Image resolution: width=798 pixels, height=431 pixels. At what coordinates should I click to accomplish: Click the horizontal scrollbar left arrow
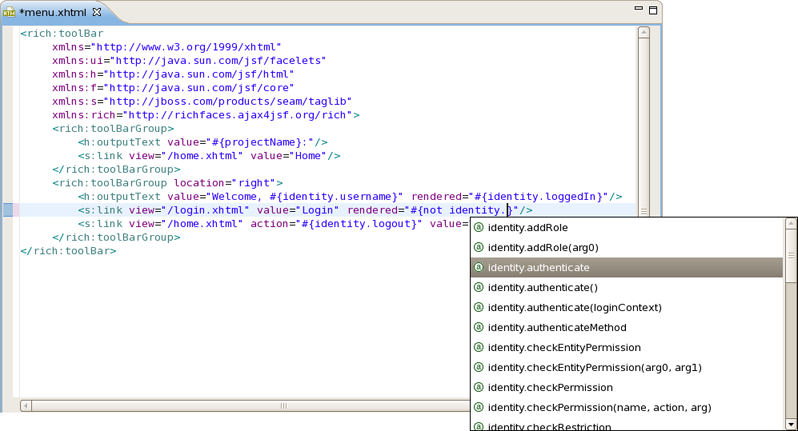click(26, 406)
